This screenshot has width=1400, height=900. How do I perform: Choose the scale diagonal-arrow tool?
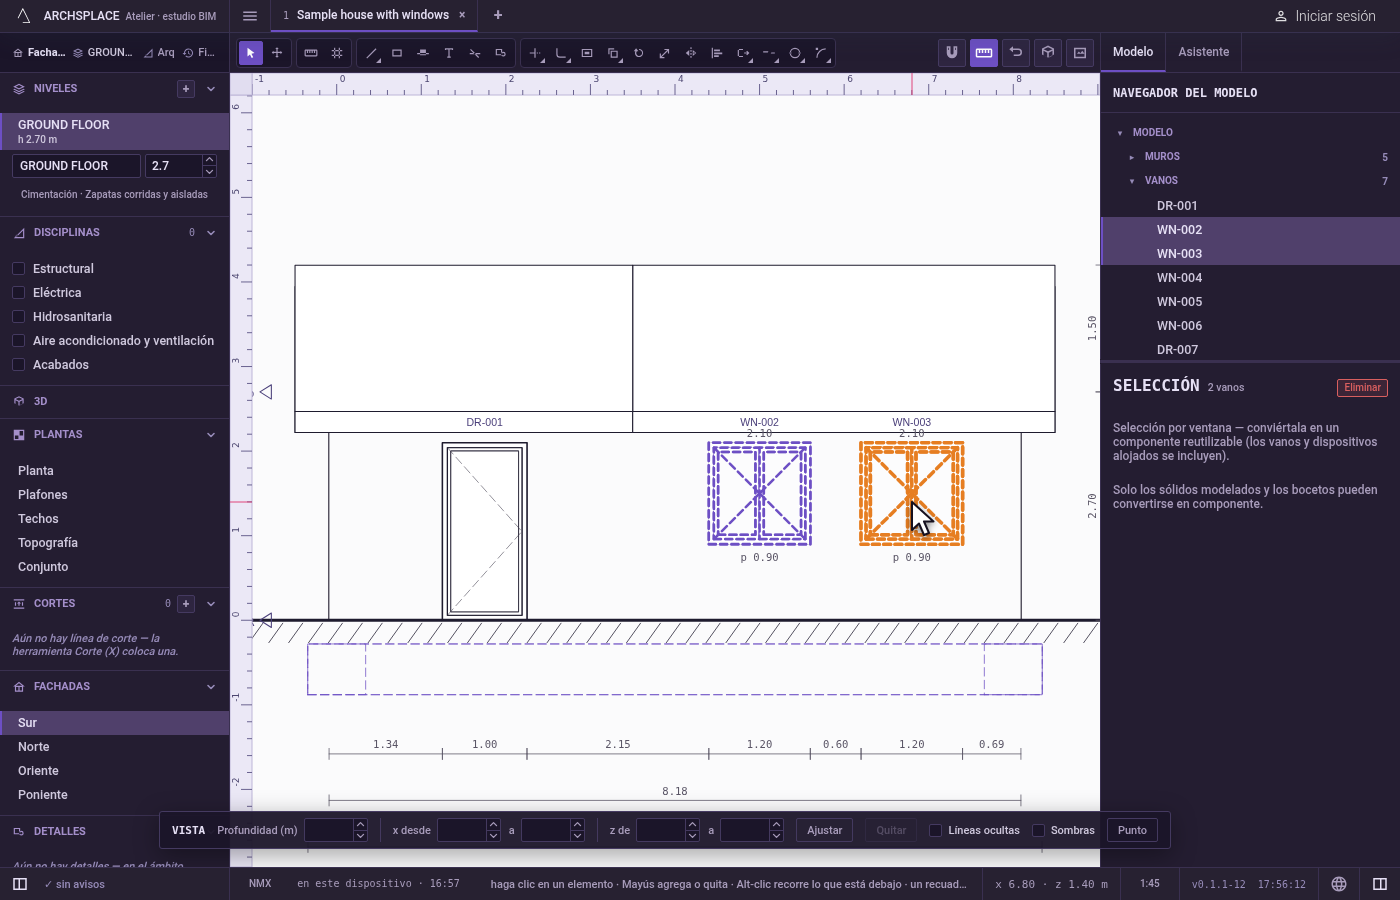click(665, 53)
